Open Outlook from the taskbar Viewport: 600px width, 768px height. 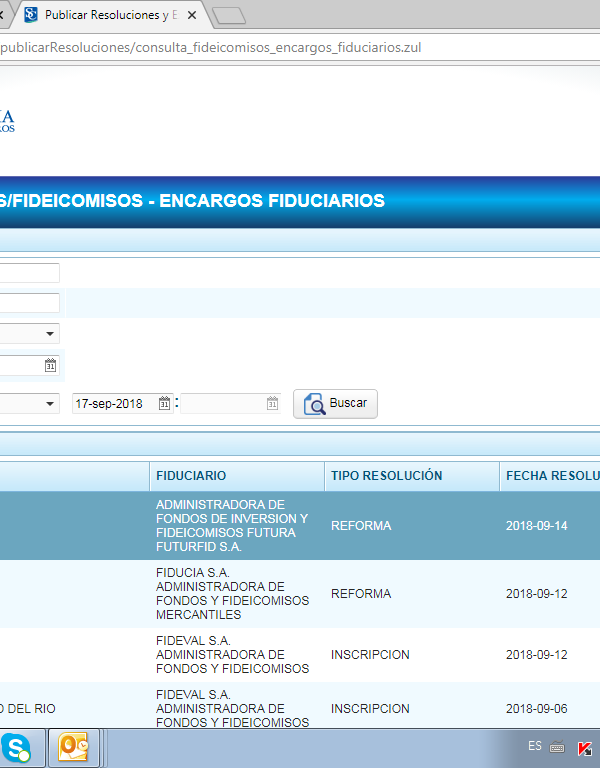(x=73, y=748)
